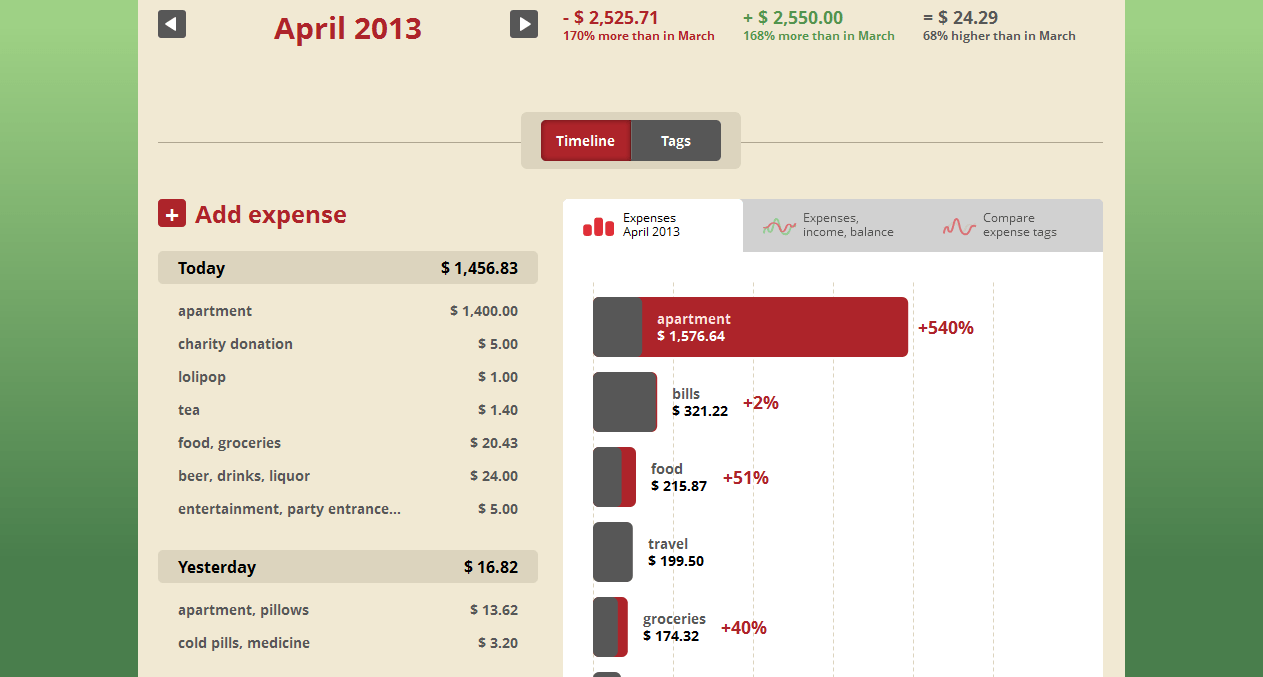The width and height of the screenshot is (1263, 677).
Task: Click the red plus icon beside Add expense
Action: pos(171,213)
